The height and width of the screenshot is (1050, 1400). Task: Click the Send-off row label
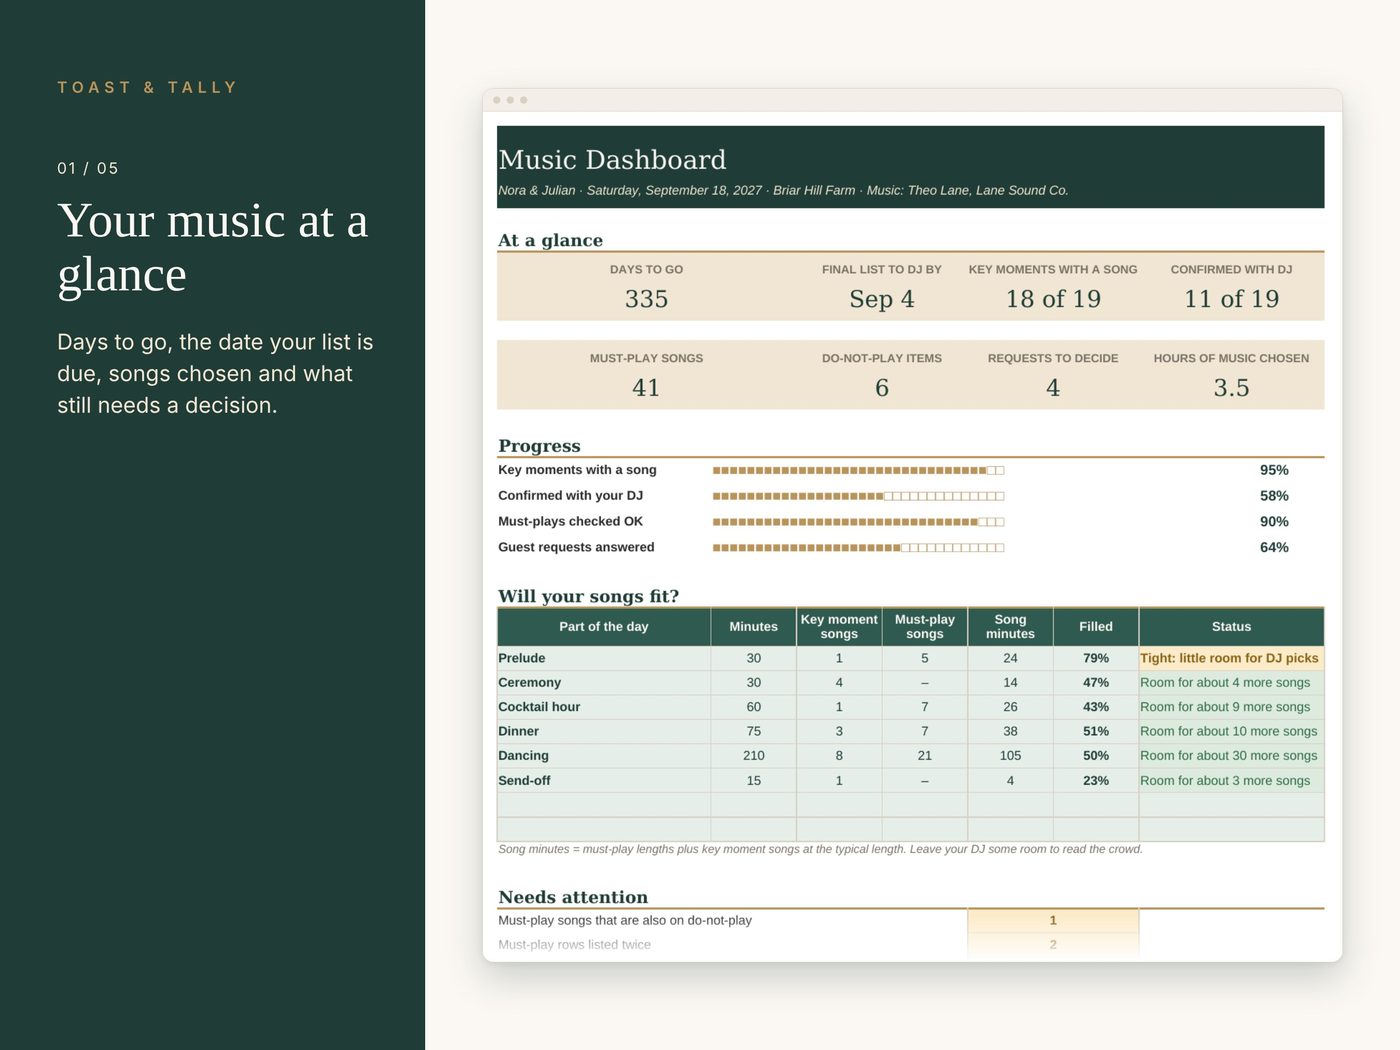525,781
